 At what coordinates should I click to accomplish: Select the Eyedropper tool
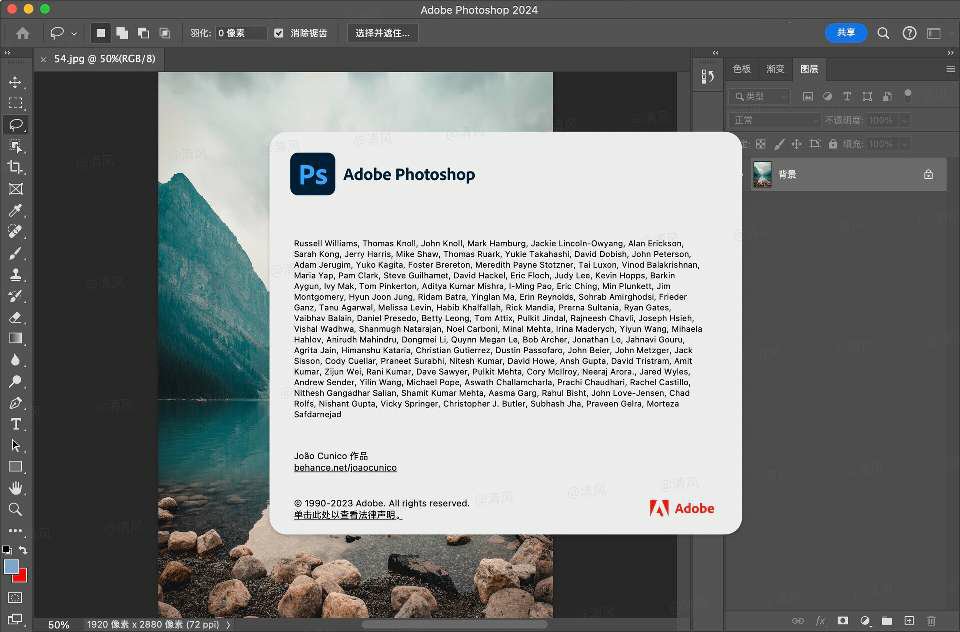click(x=15, y=210)
